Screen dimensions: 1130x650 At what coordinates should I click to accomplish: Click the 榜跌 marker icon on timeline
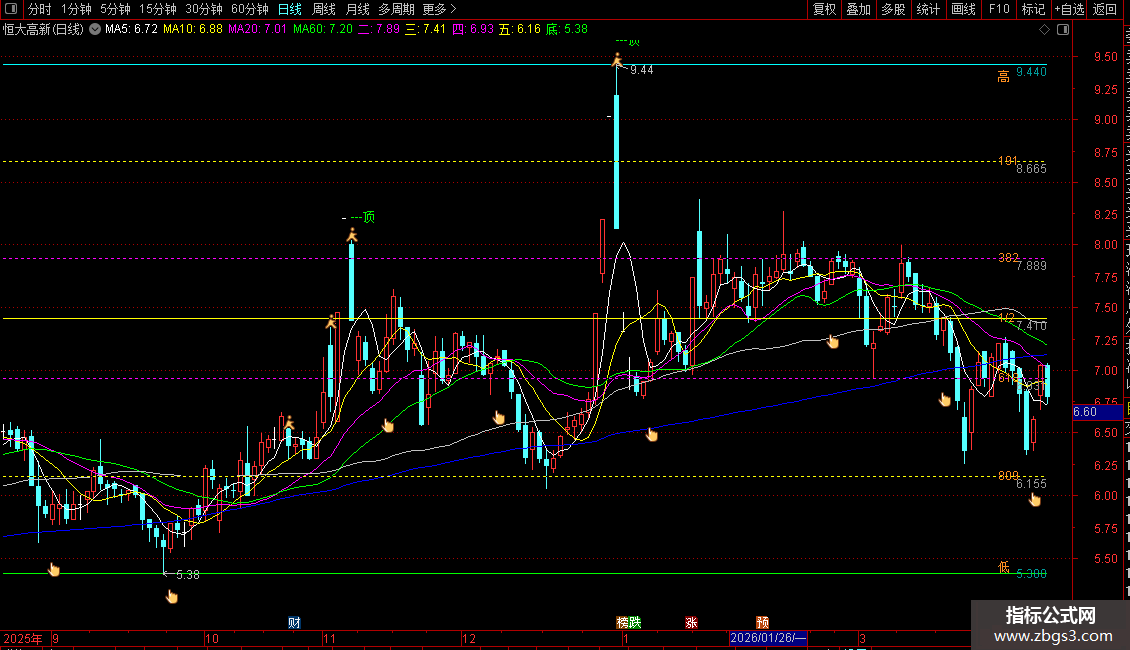(x=628, y=622)
